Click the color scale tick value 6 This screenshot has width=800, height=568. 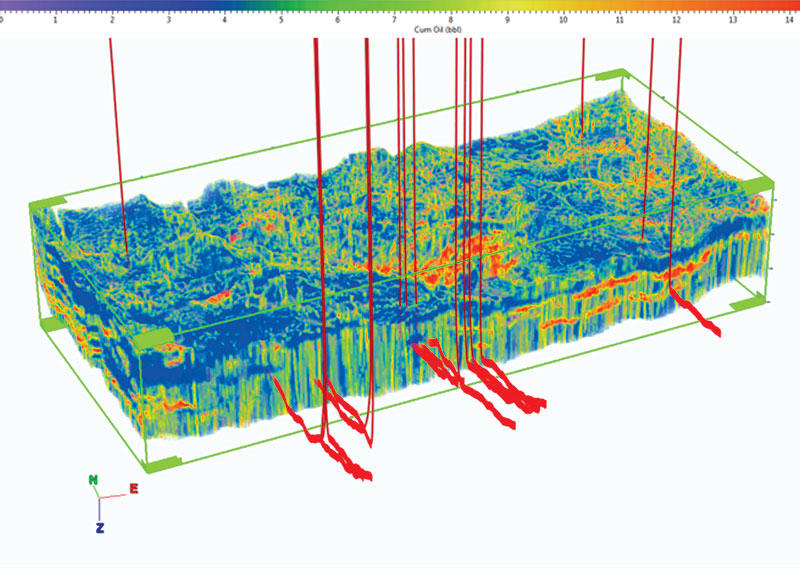337,20
